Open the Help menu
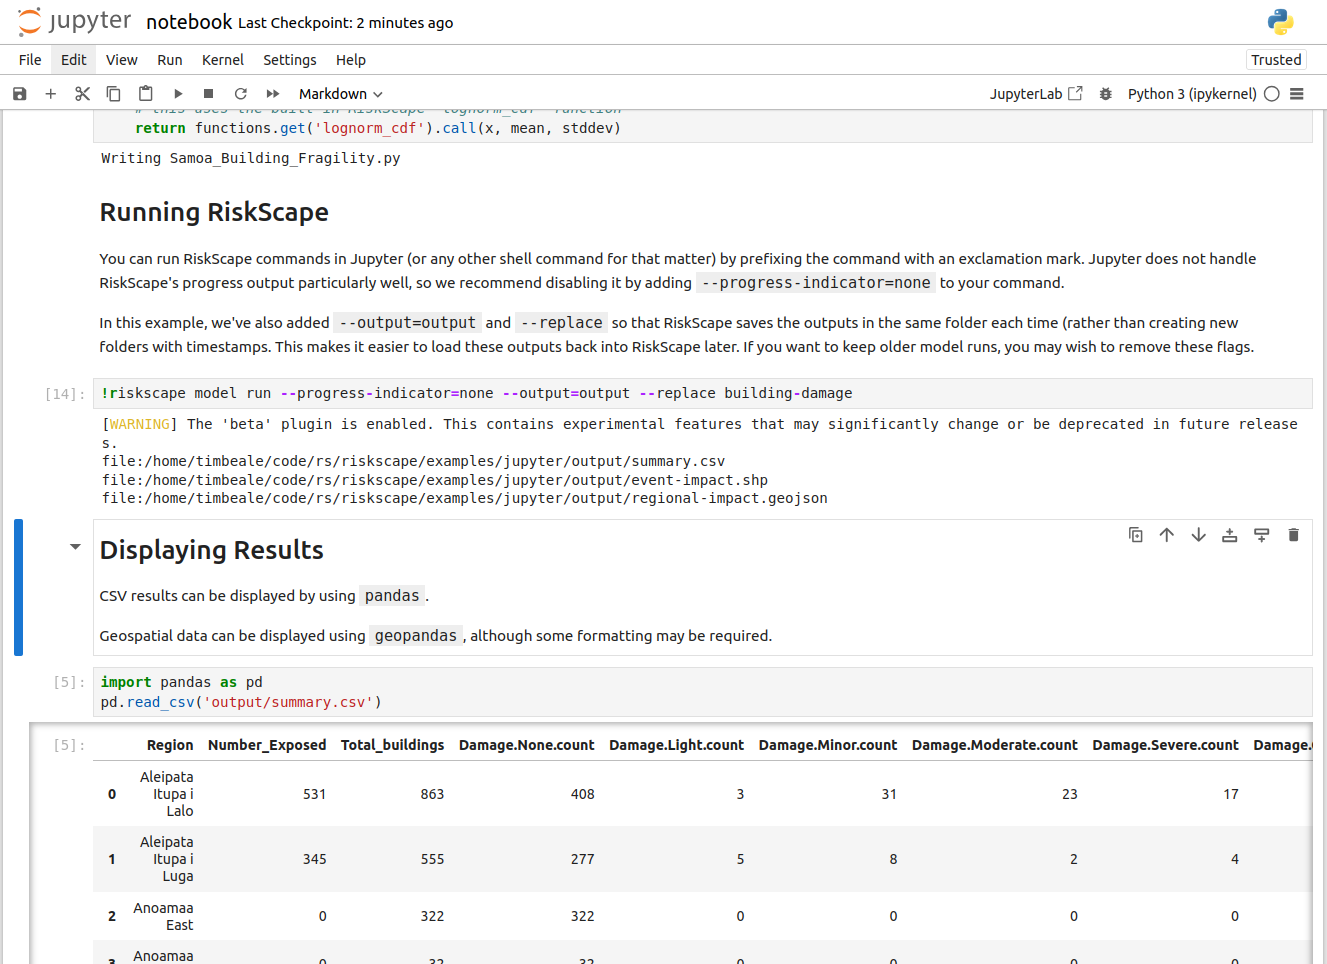This screenshot has height=964, width=1327. (x=351, y=60)
